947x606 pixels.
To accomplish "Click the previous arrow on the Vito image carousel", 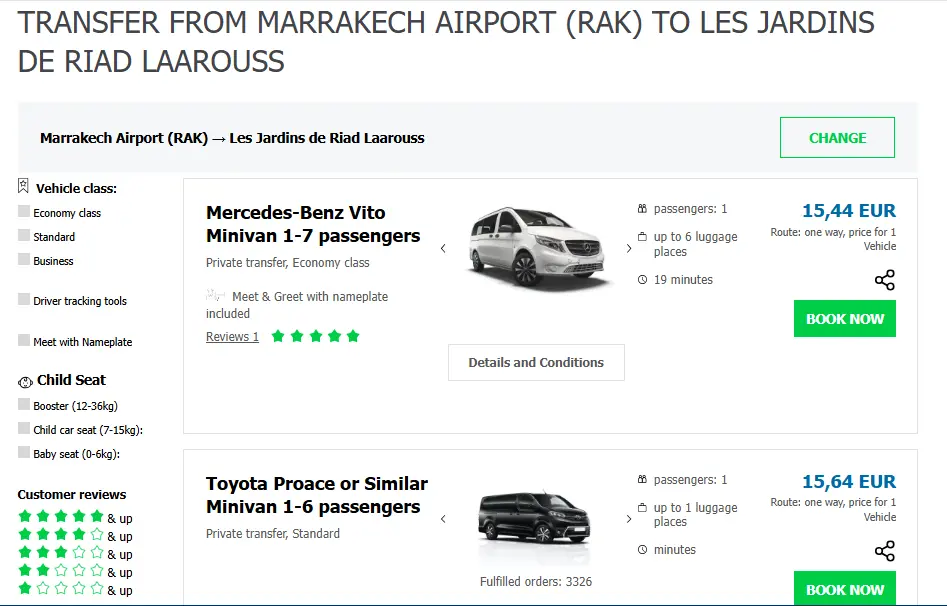I will (x=443, y=247).
